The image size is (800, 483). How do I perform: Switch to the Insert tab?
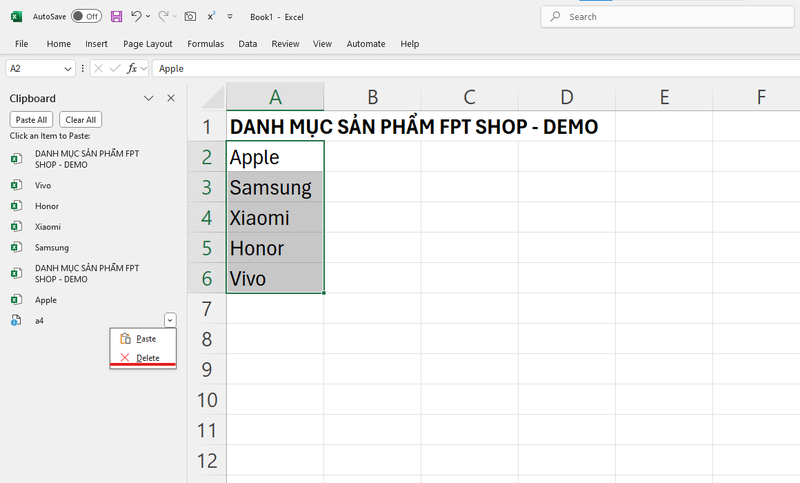(96, 44)
